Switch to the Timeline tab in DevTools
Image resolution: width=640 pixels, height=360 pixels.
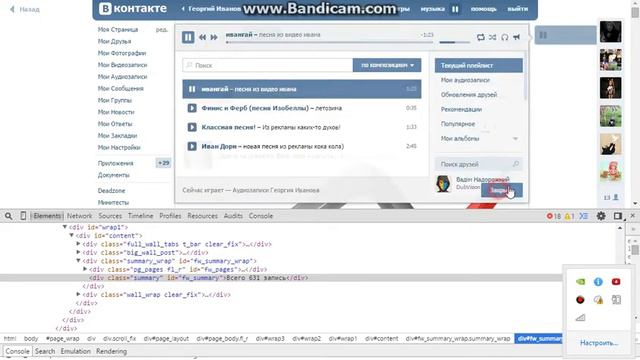140,216
